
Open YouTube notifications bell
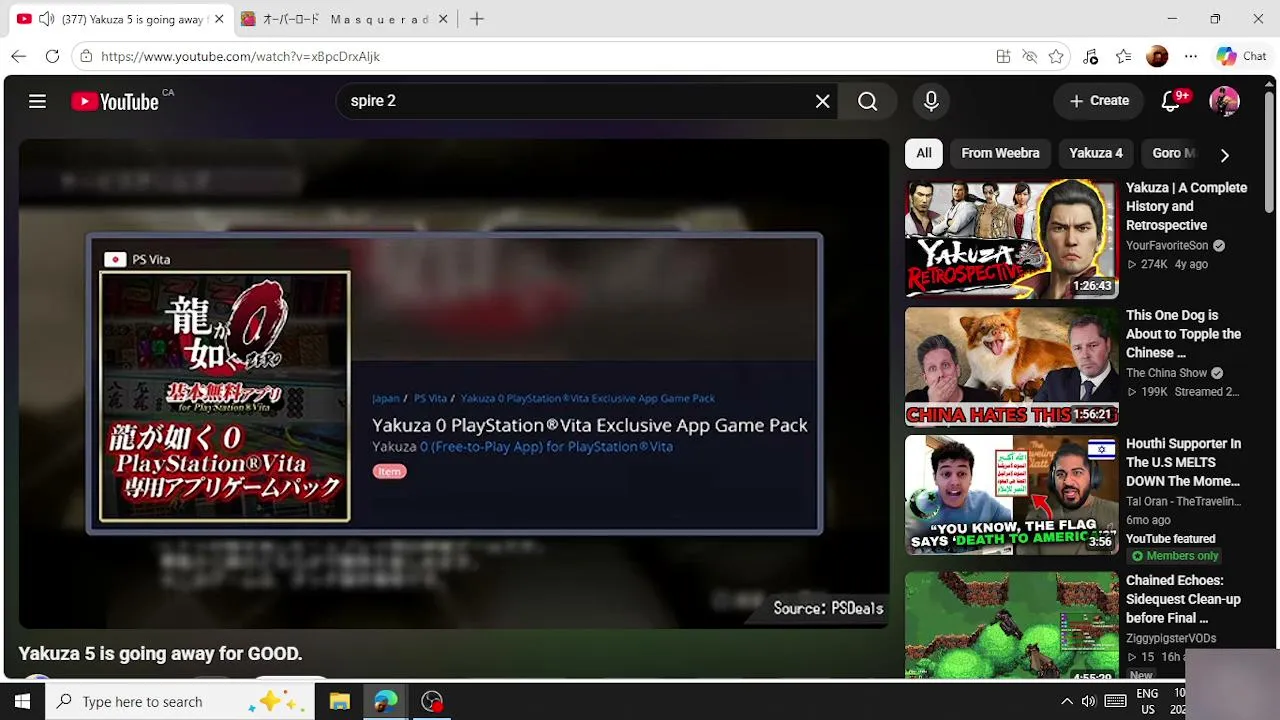[1171, 101]
